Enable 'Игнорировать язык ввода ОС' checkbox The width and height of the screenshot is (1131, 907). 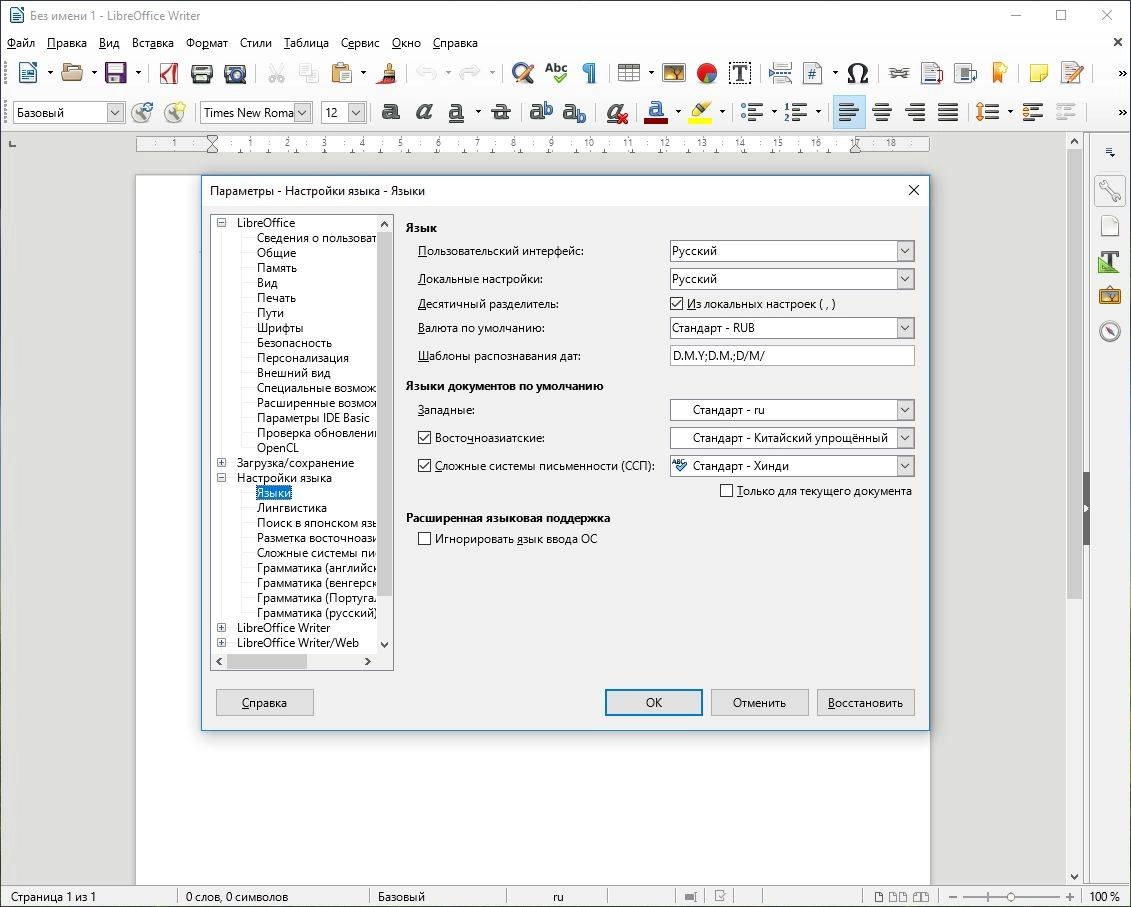click(x=424, y=539)
